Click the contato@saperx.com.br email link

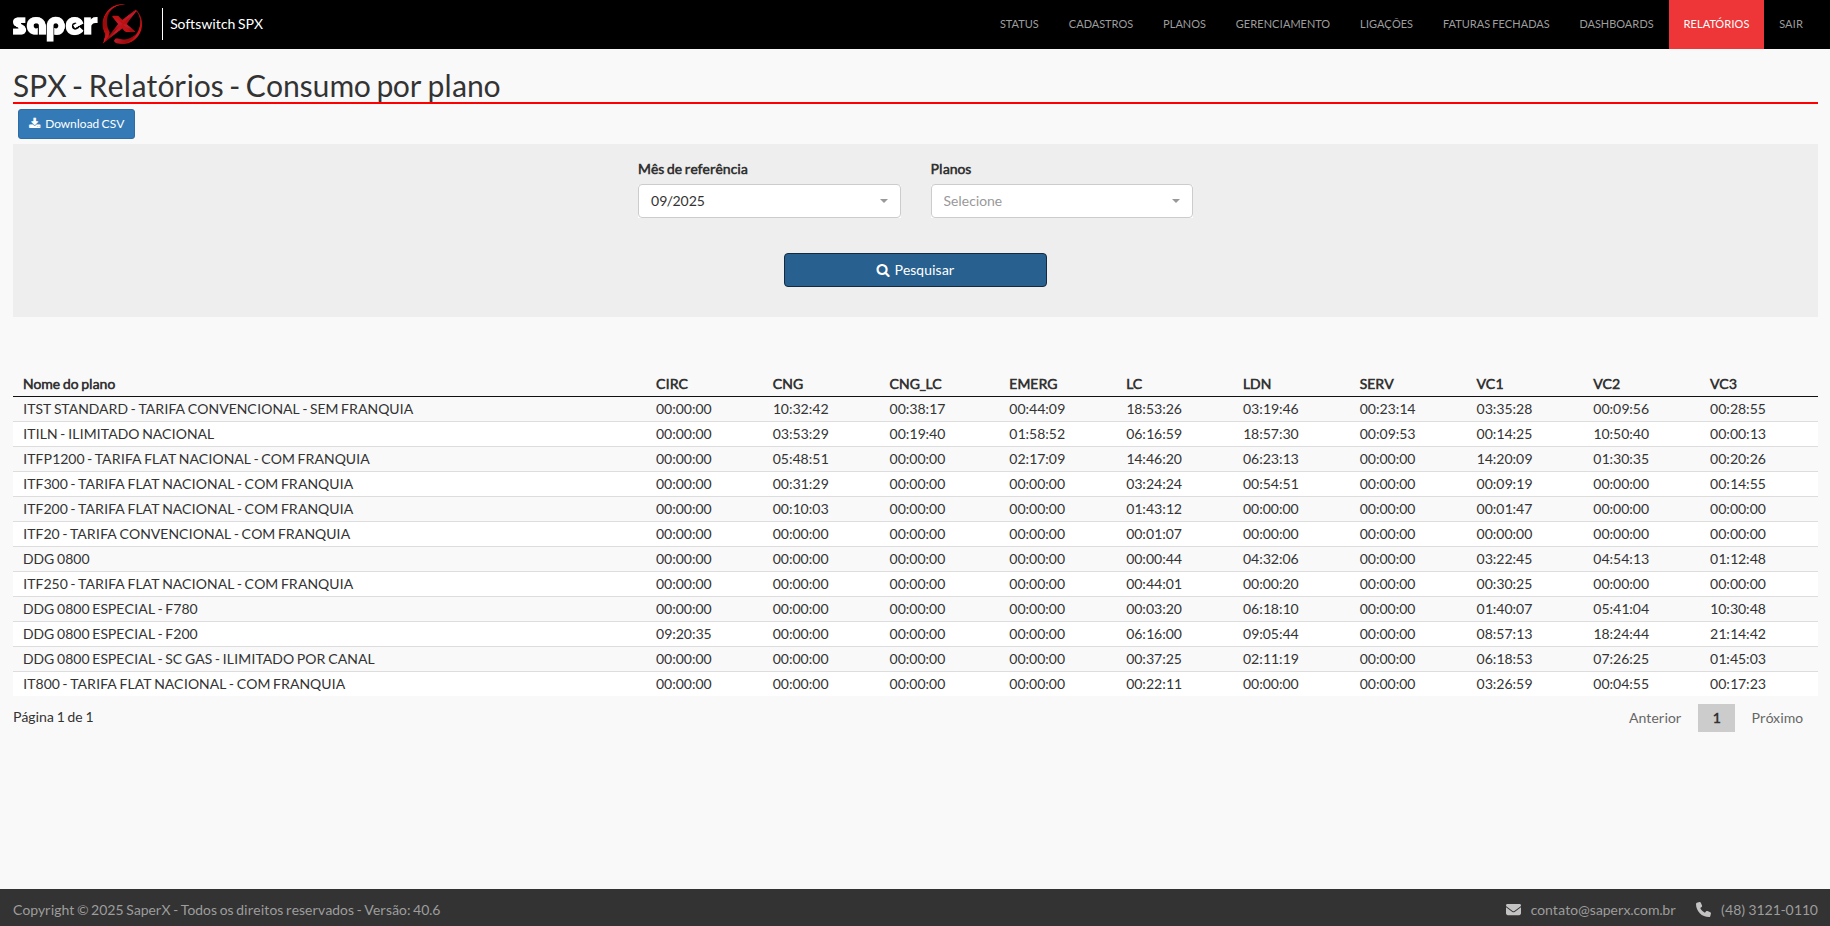coord(1603,910)
